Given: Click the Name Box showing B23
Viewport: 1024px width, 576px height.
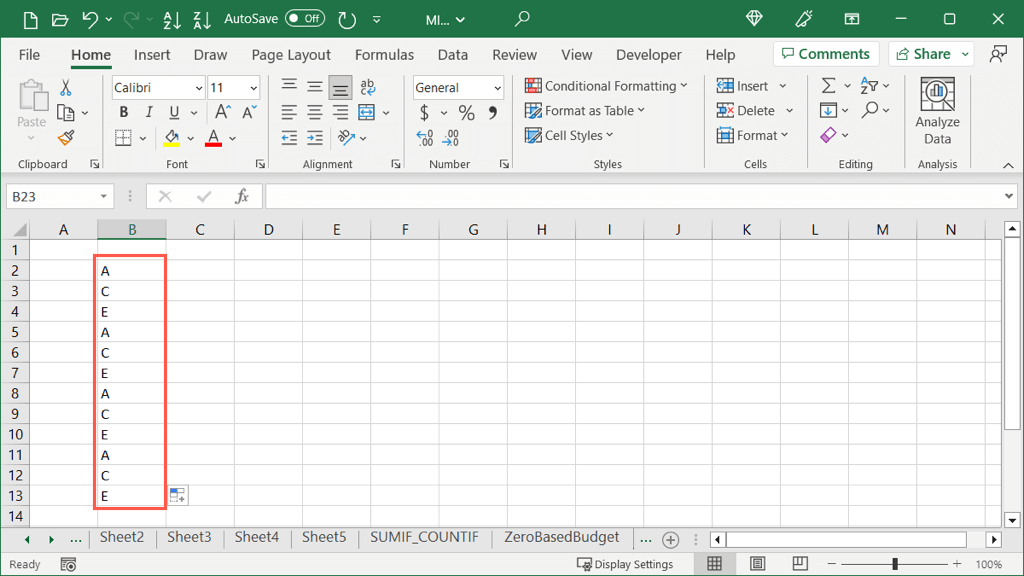Looking at the screenshot, I should (52, 197).
